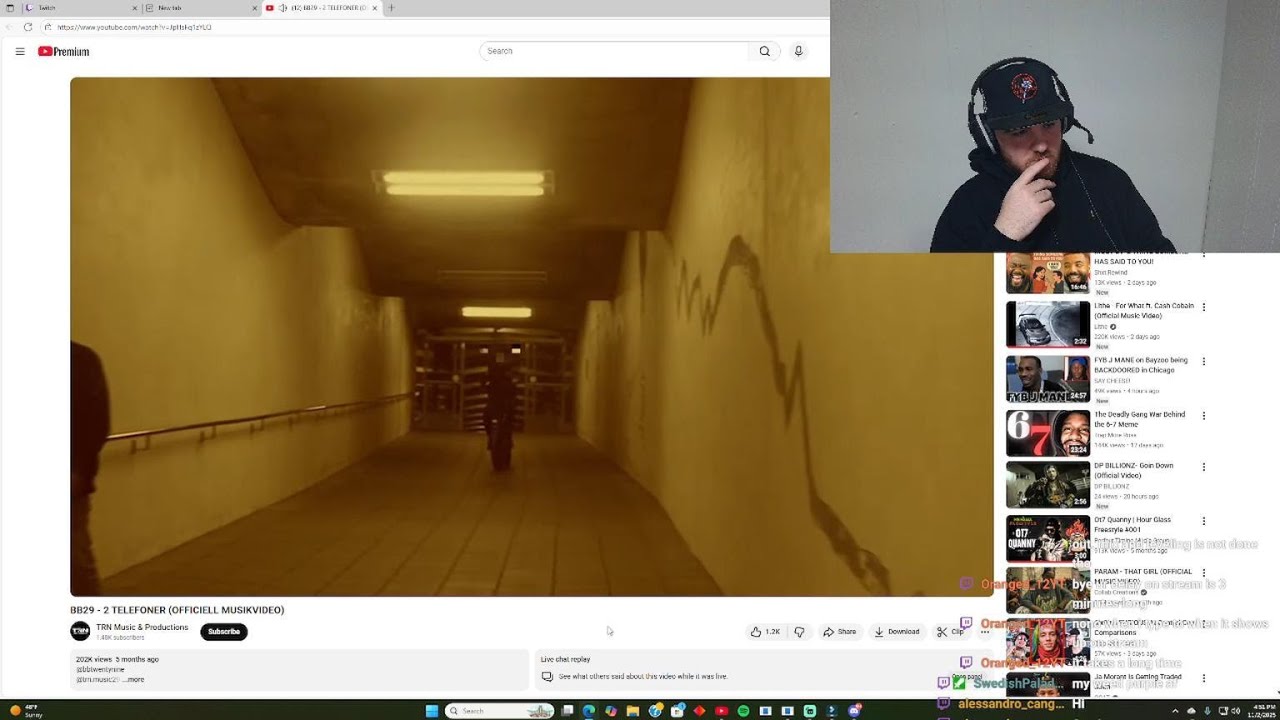1280x720 pixels.
Task: Dislike the BB29 video
Action: click(799, 632)
